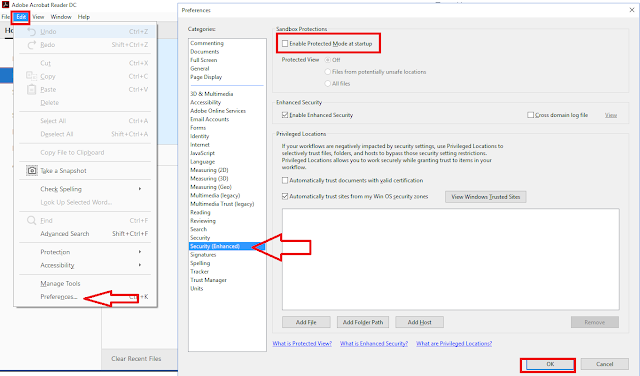
Task: Select JavaScript category
Action: click(x=202, y=153)
